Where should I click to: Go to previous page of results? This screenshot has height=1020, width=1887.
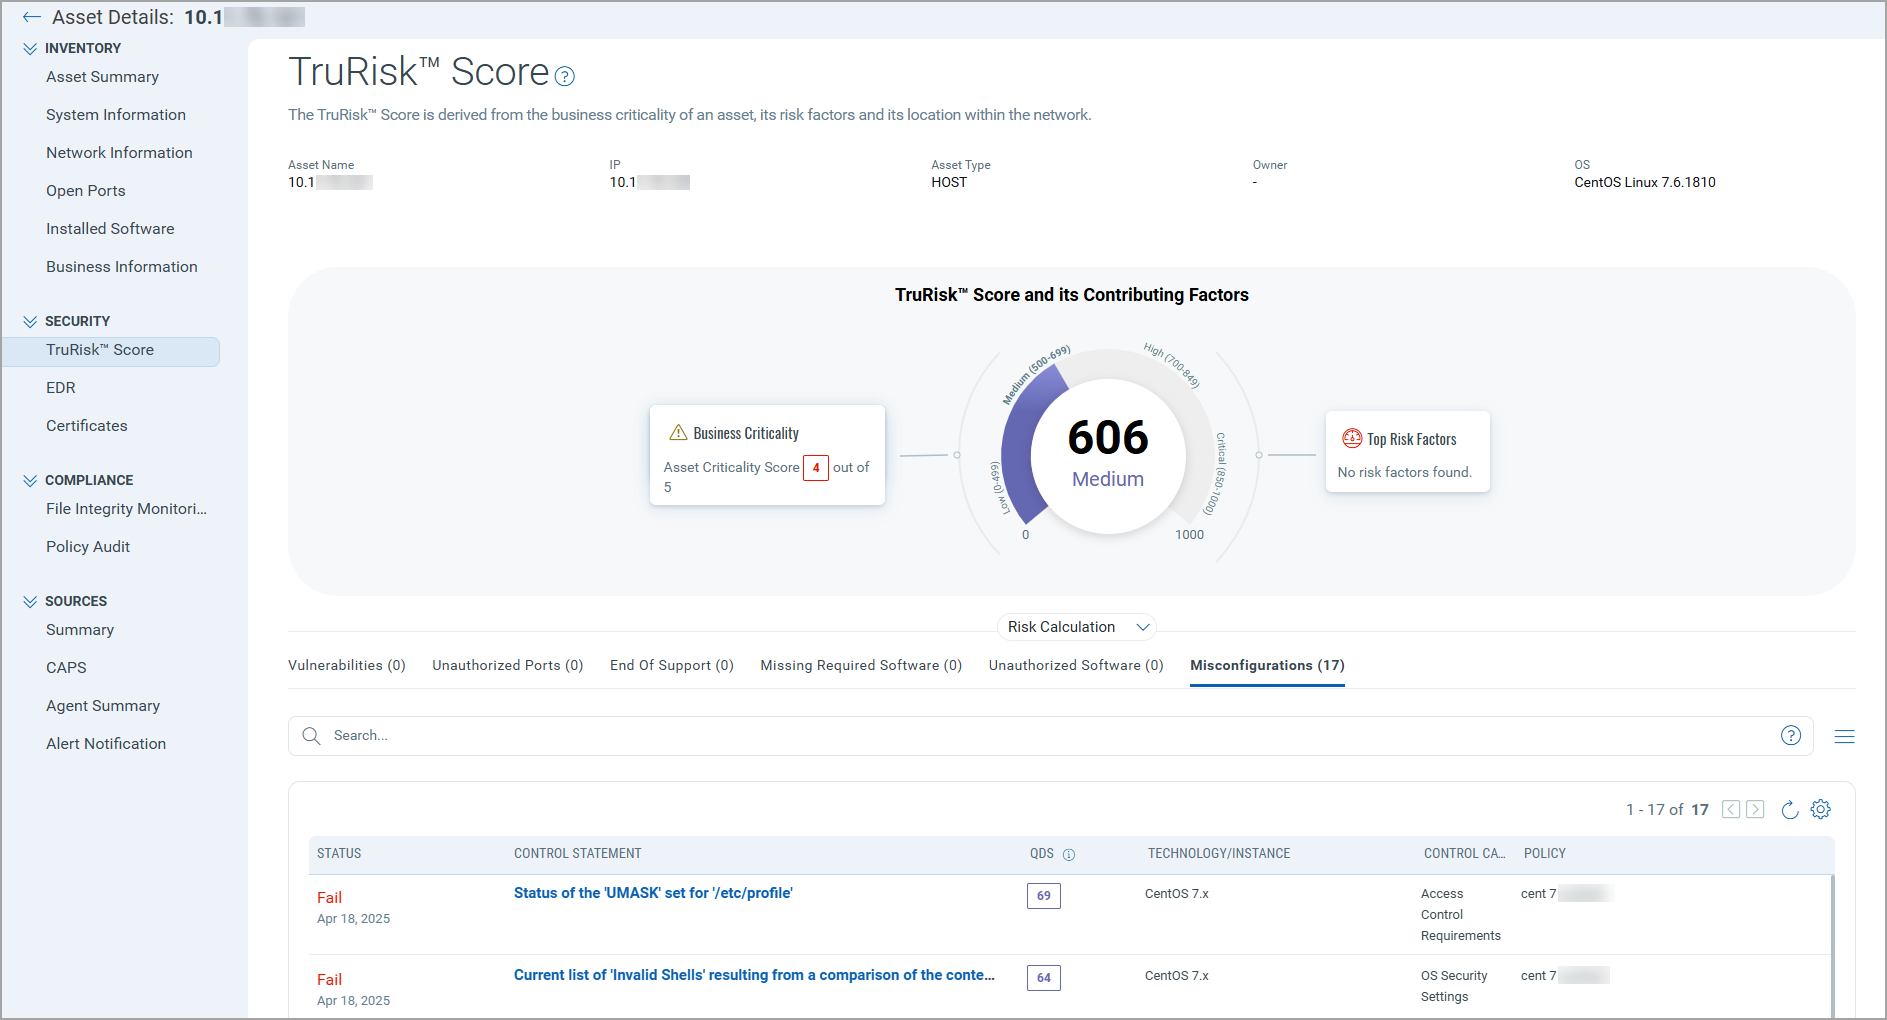pos(1731,809)
